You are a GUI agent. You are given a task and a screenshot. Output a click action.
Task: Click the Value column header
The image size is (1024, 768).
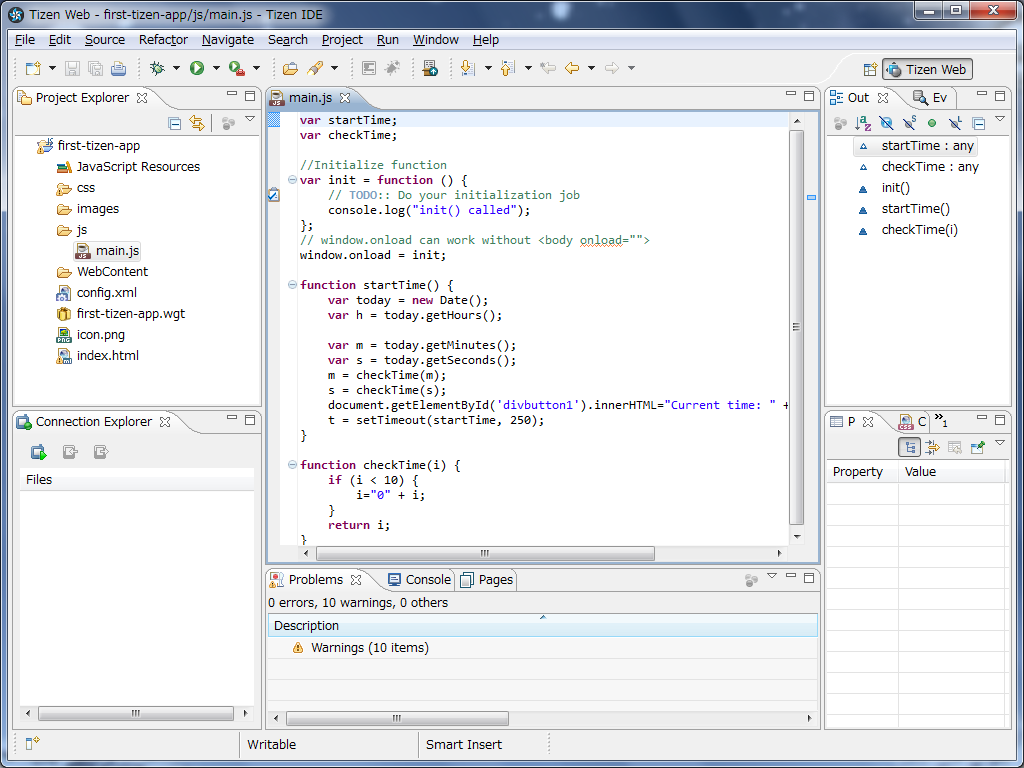click(953, 472)
